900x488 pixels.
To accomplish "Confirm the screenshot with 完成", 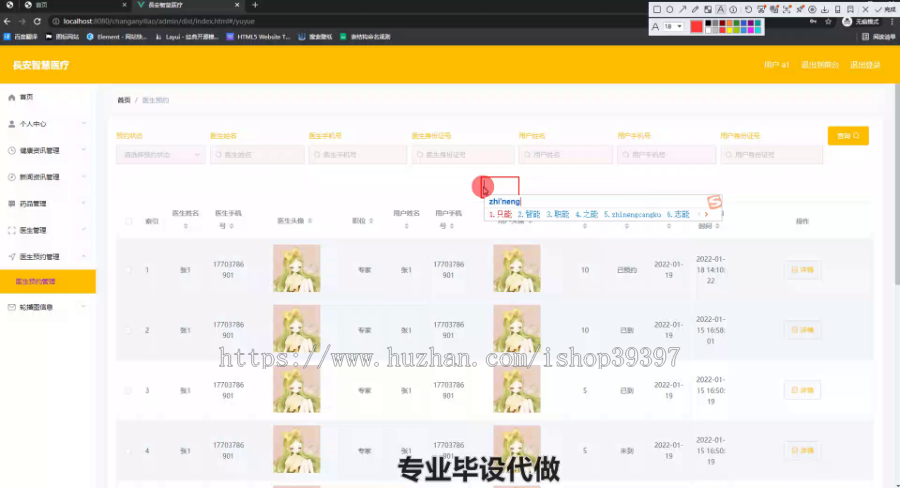I will click(883, 10).
